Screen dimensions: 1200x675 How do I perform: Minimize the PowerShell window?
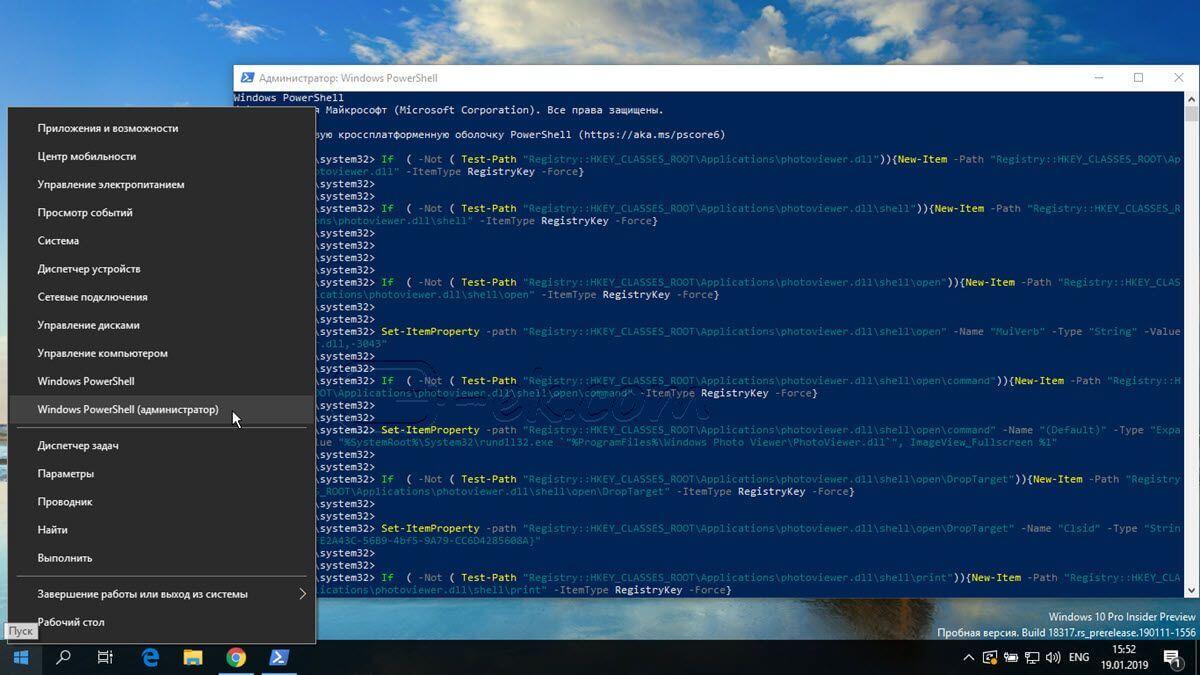(1099, 78)
